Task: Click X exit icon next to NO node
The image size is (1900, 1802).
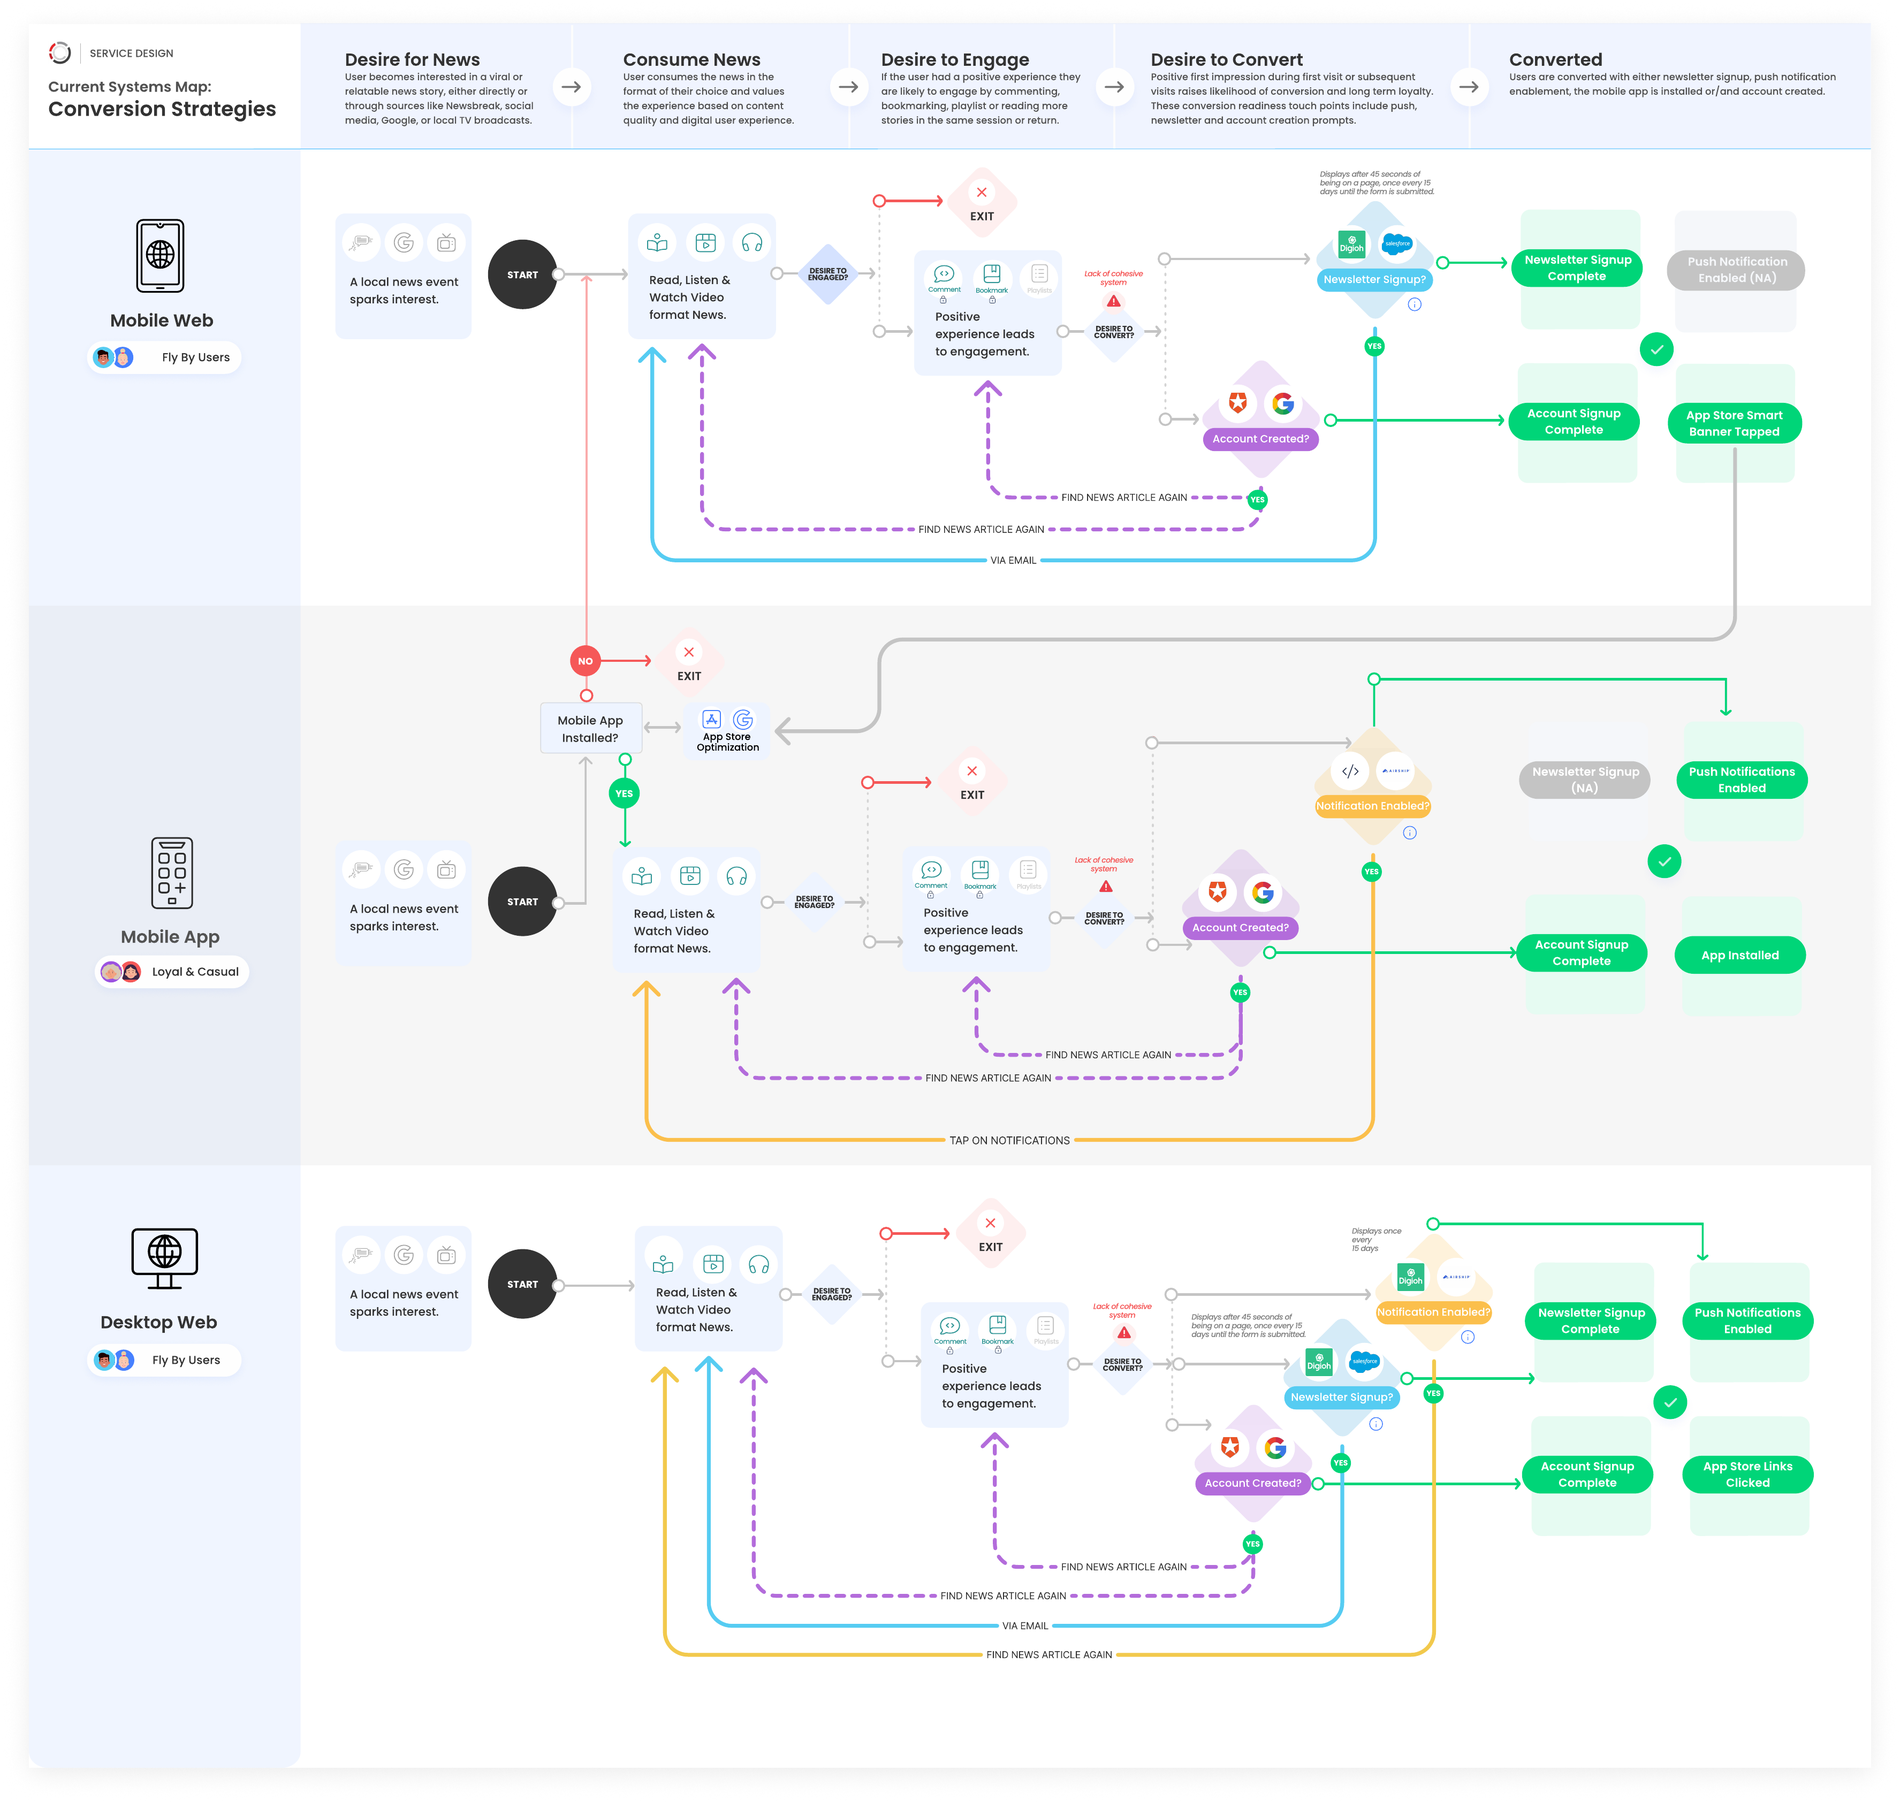Action: pos(689,652)
